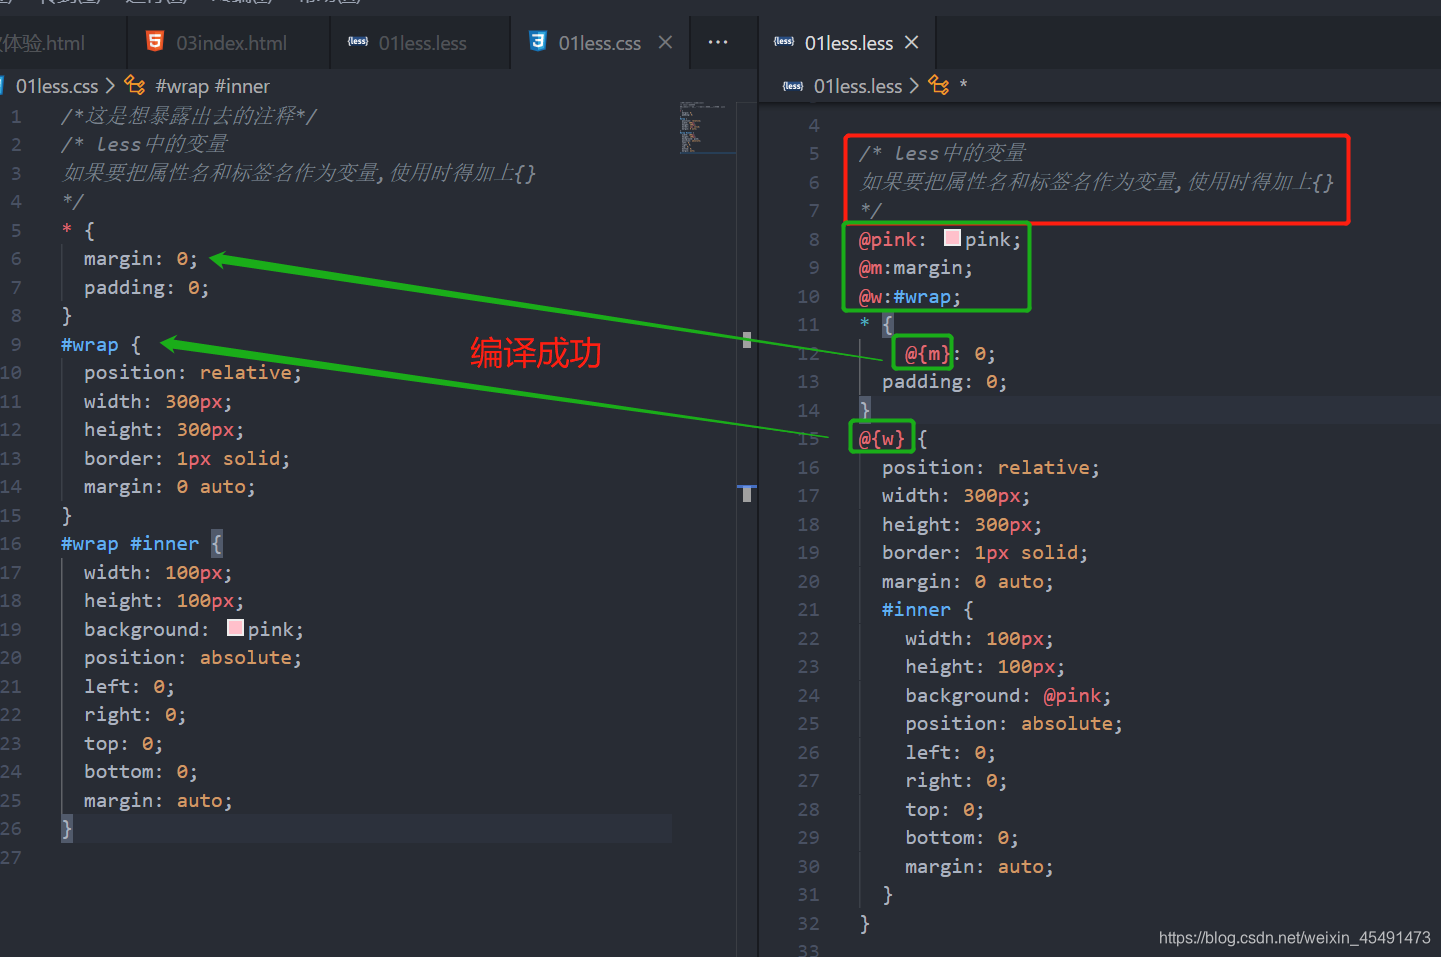Click 'position: absolute;' in the CSS editor

pyautogui.click(x=192, y=657)
